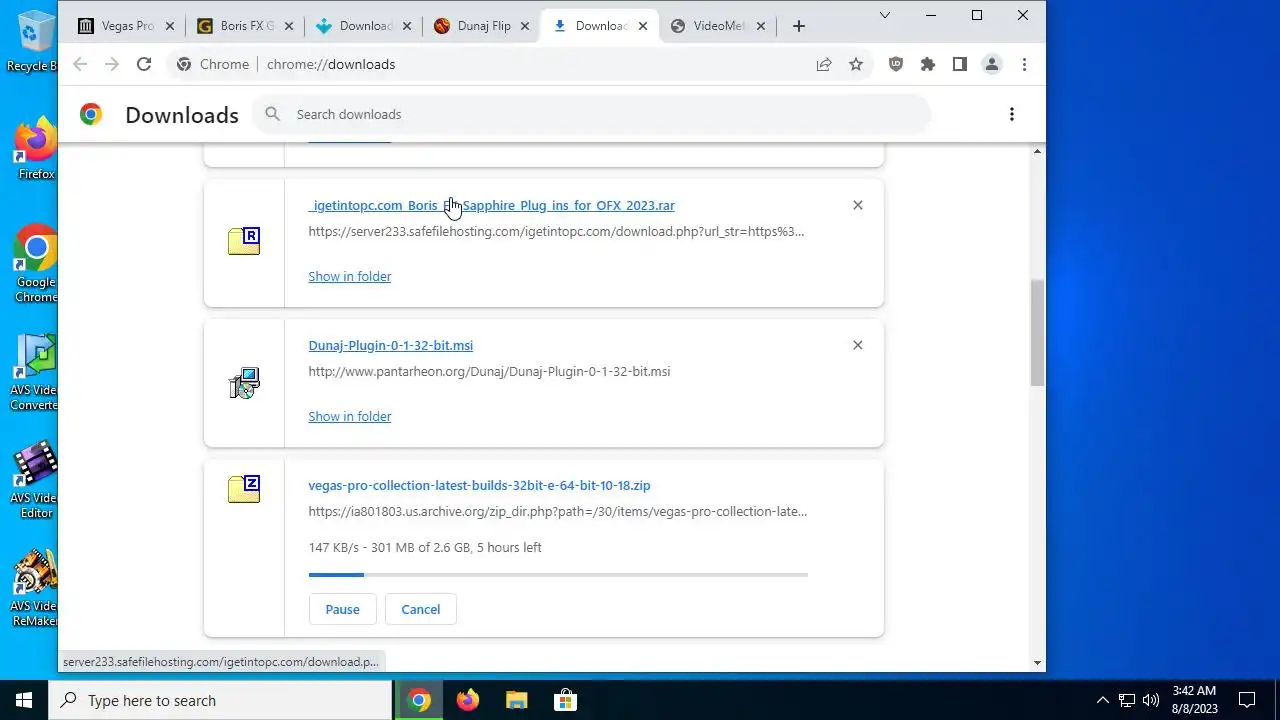Remove the Boris Sapphire rar from list
Image resolution: width=1280 pixels, height=720 pixels.
pos(857,205)
